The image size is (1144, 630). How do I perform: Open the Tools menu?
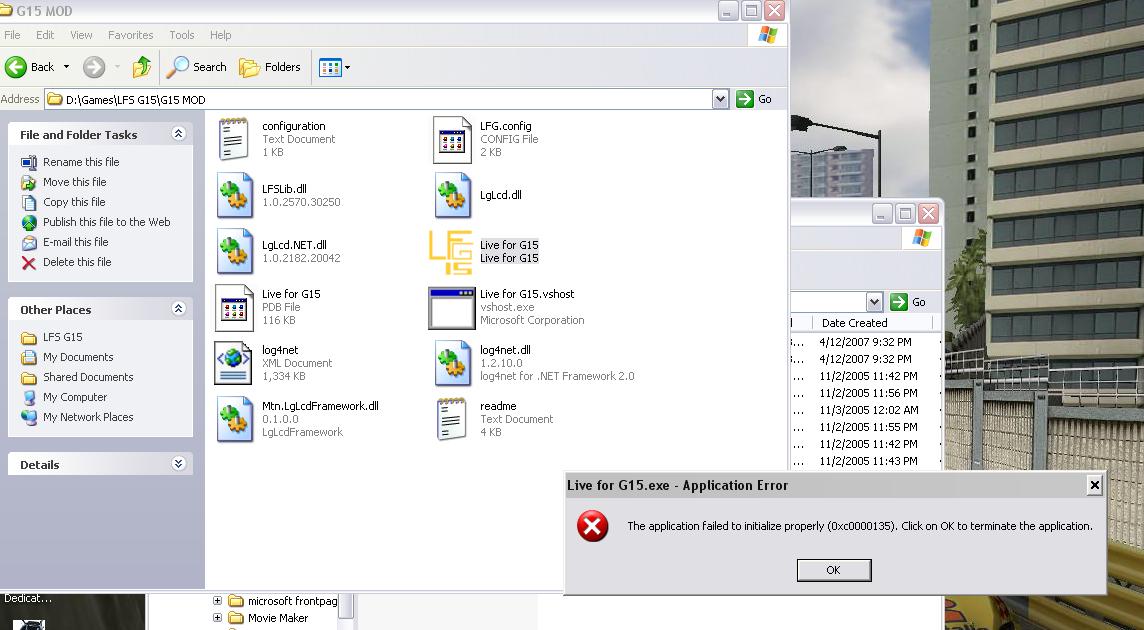[x=182, y=35]
